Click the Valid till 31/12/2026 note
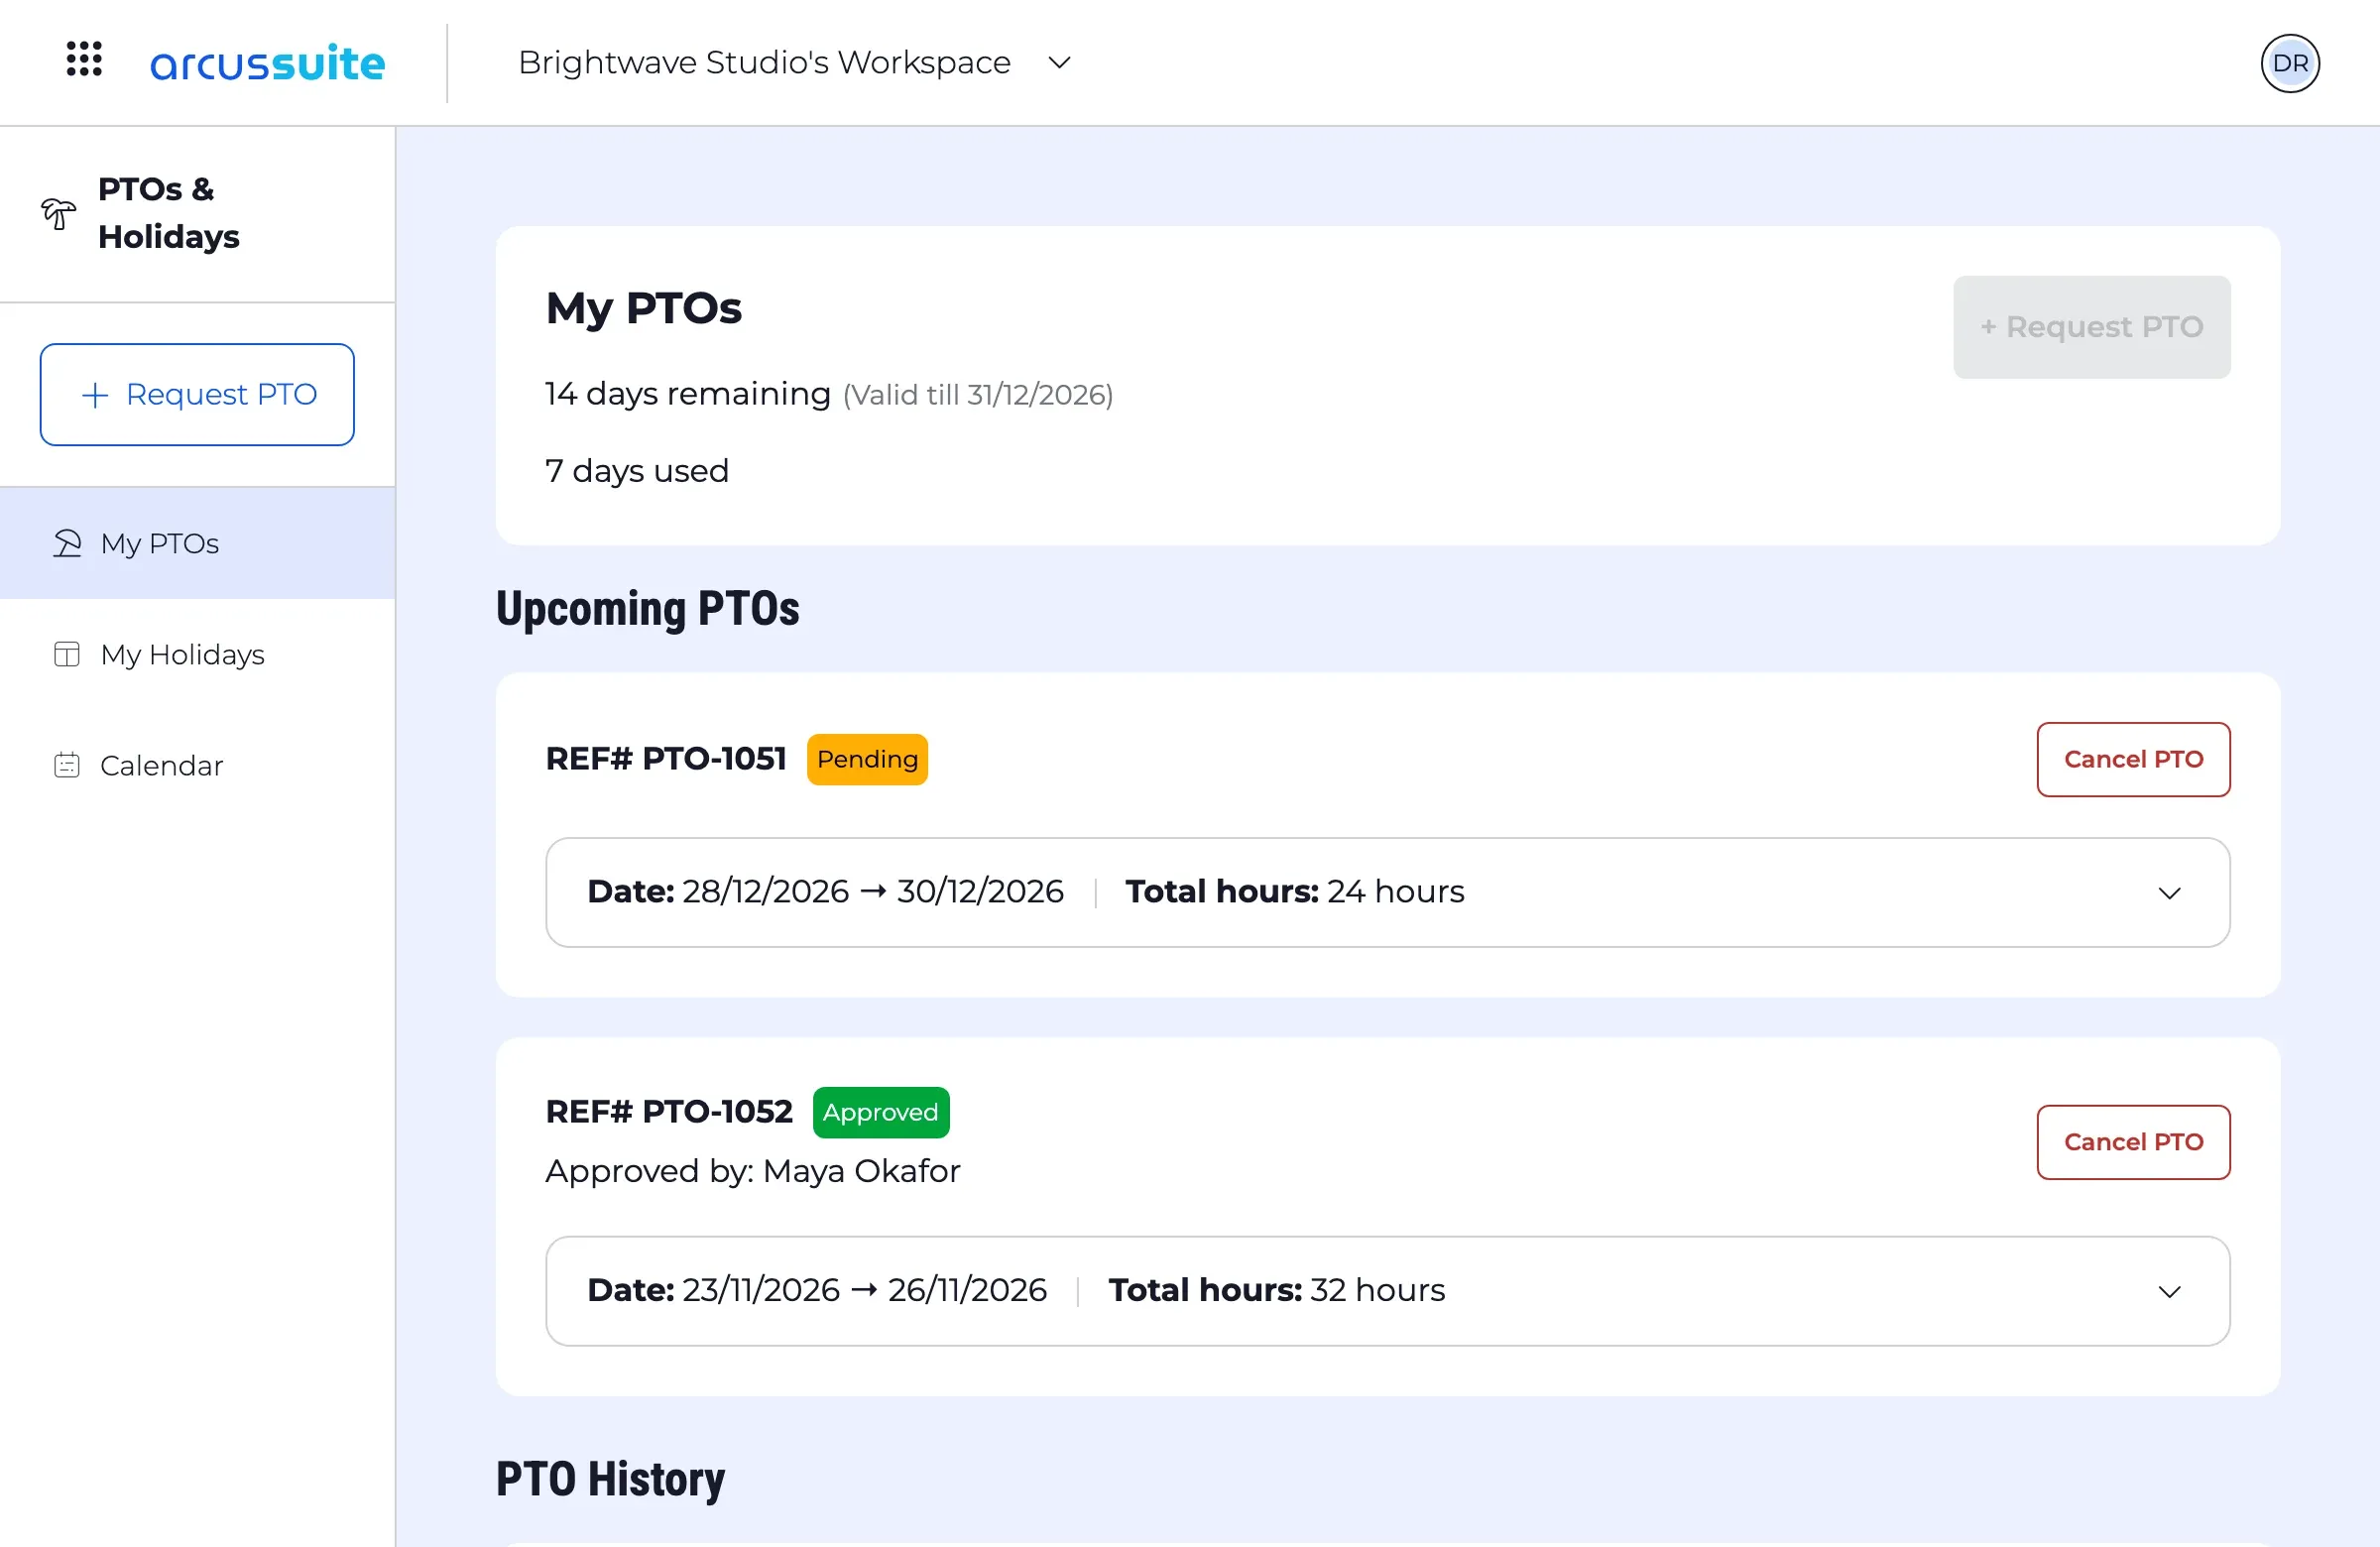The width and height of the screenshot is (2380, 1547). coord(978,395)
